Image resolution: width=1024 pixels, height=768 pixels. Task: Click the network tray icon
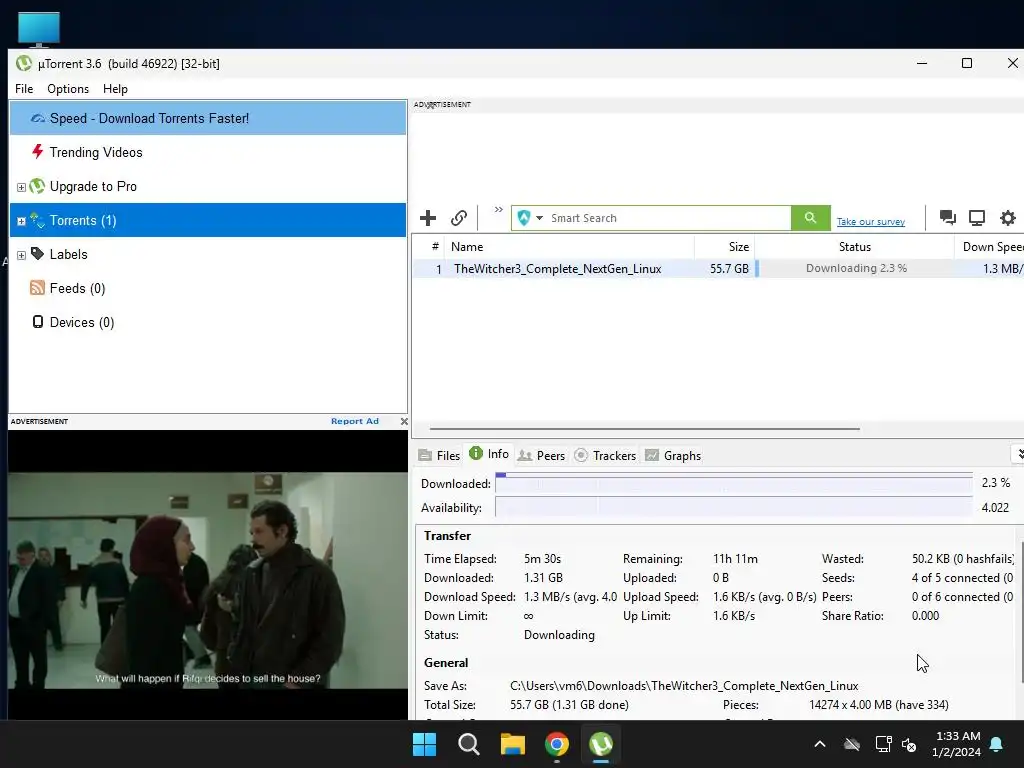click(x=884, y=744)
